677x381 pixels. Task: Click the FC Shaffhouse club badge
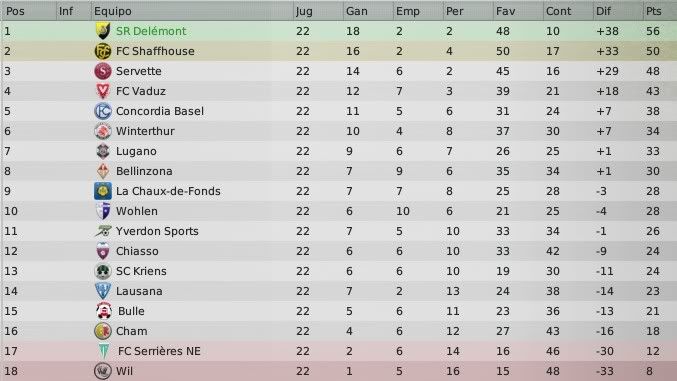click(103, 51)
